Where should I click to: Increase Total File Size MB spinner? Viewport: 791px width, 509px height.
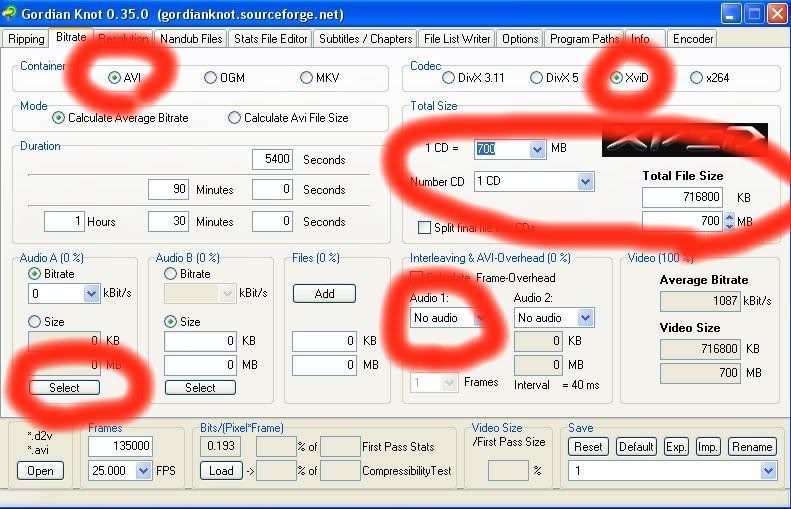tap(729, 217)
